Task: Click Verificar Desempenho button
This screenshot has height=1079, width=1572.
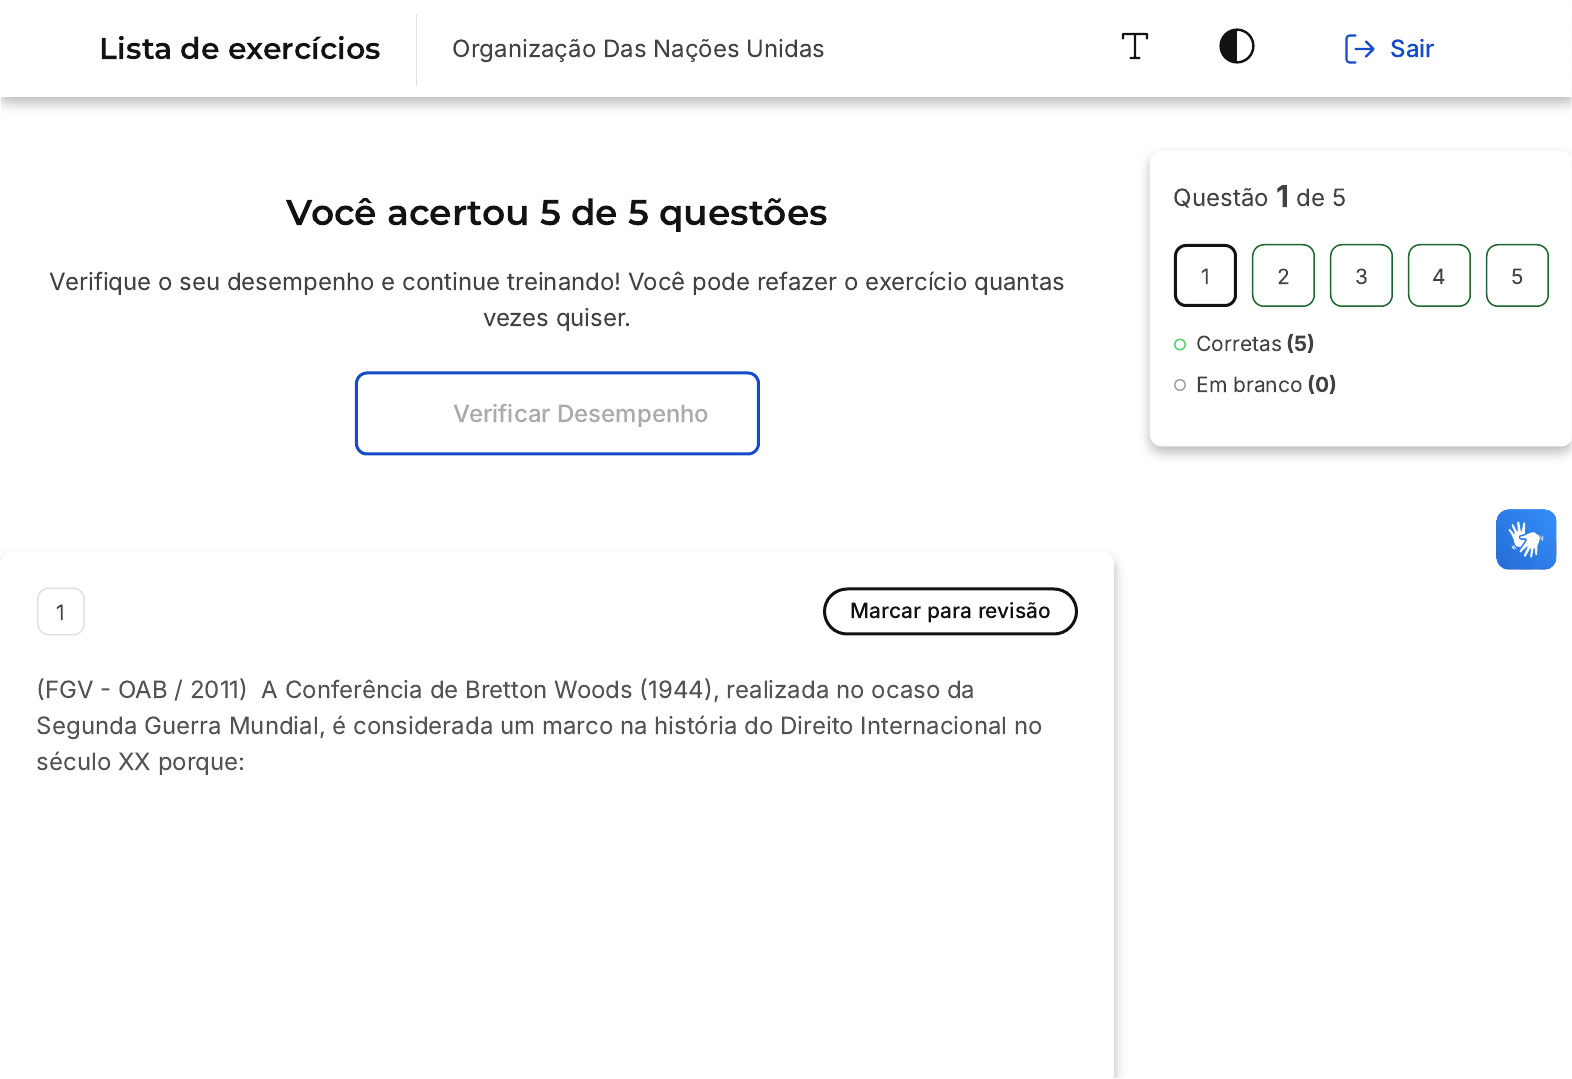Action: [557, 414]
